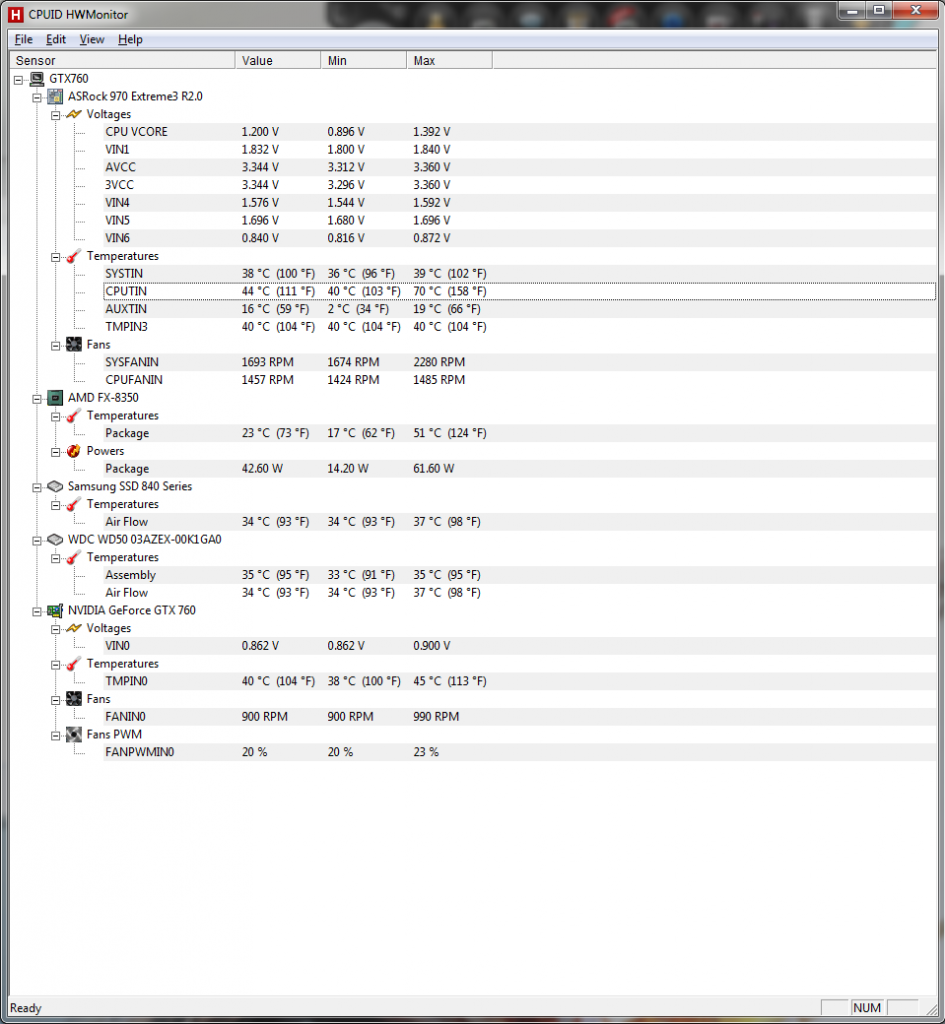Collapse the Samsung SSD 840 Series node
945x1024 pixels.
[37, 487]
